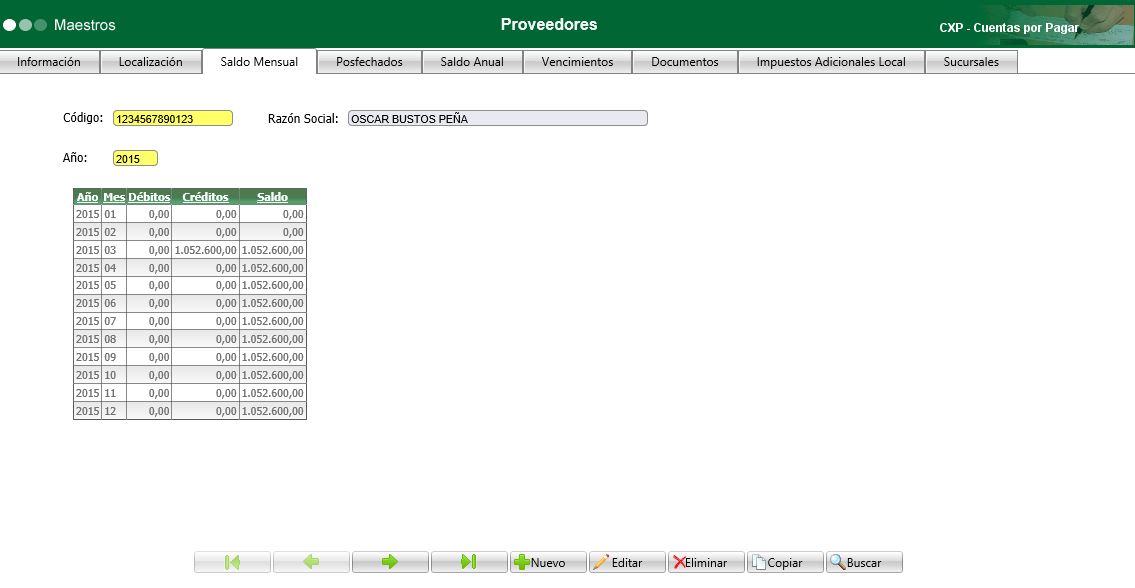Image resolution: width=1135 pixels, height=588 pixels.
Task: Open the Impuestos Adicionales Local tab
Action: [831, 62]
